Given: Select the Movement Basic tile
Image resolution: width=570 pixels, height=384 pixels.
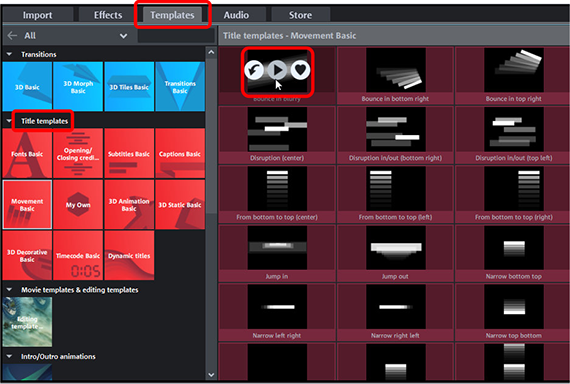Looking at the screenshot, I should pos(27,204).
